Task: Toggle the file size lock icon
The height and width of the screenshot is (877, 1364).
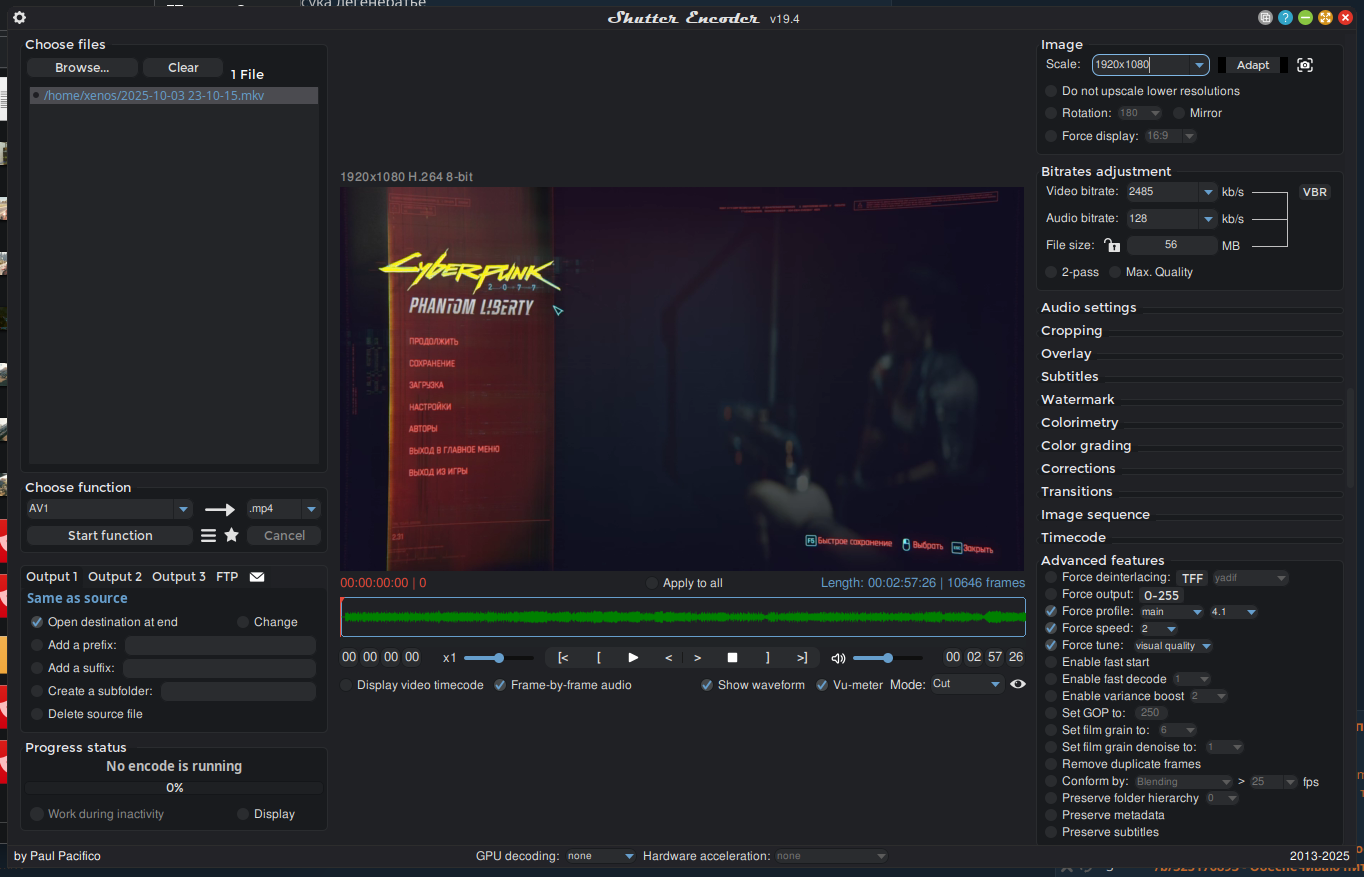Action: 1112,245
